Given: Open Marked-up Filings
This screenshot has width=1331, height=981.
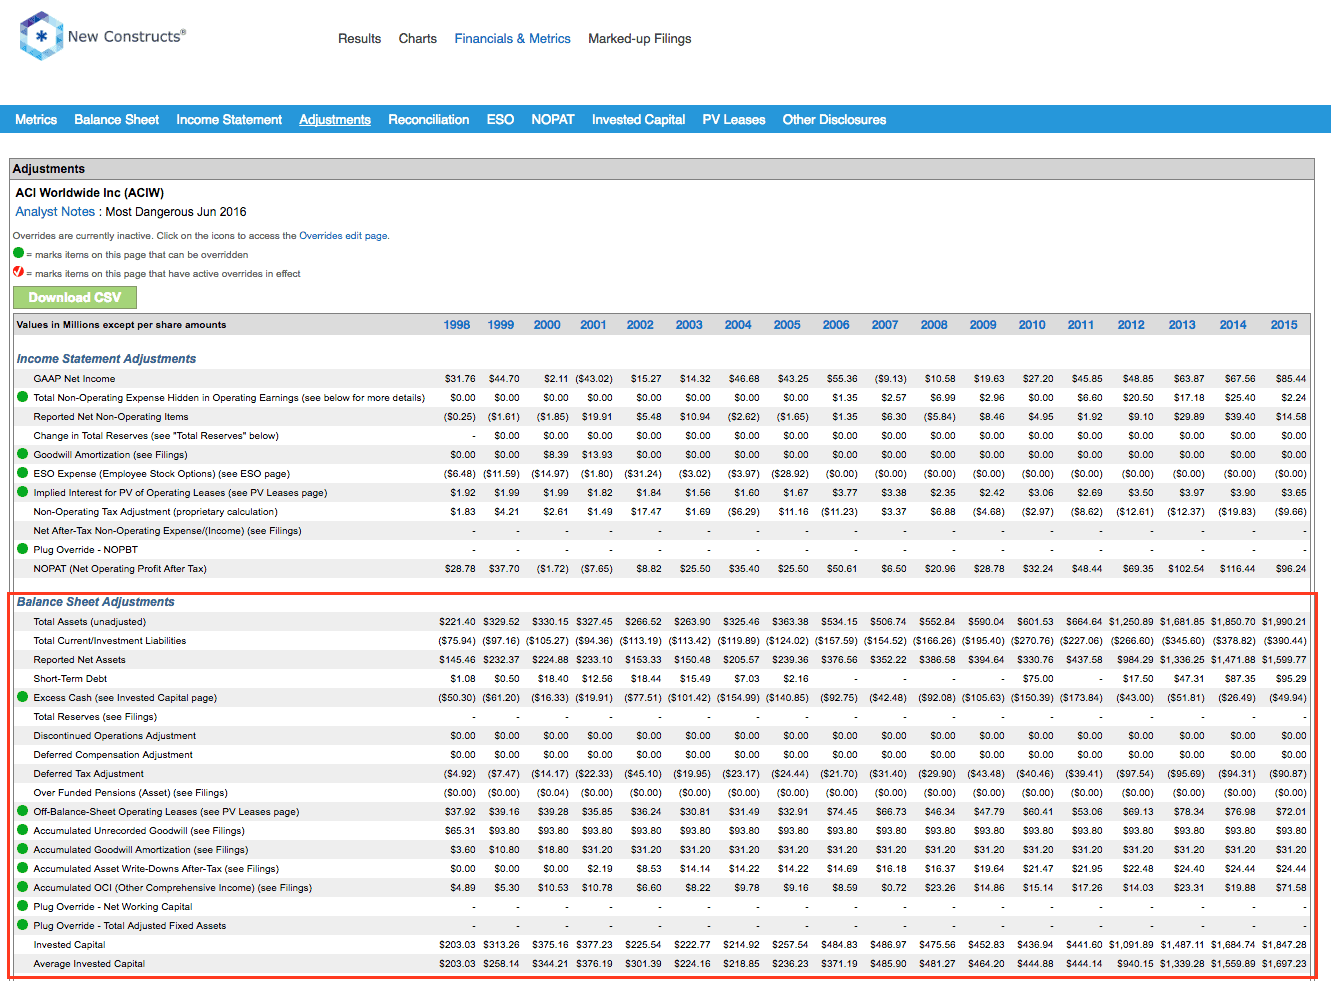Looking at the screenshot, I should coord(639,39).
